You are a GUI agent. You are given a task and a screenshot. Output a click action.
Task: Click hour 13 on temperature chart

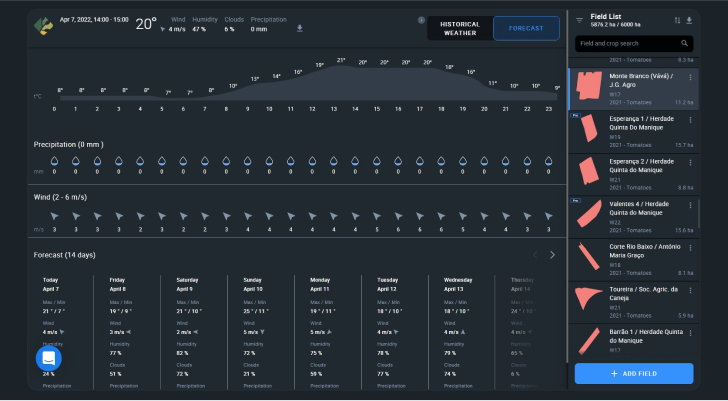point(334,109)
